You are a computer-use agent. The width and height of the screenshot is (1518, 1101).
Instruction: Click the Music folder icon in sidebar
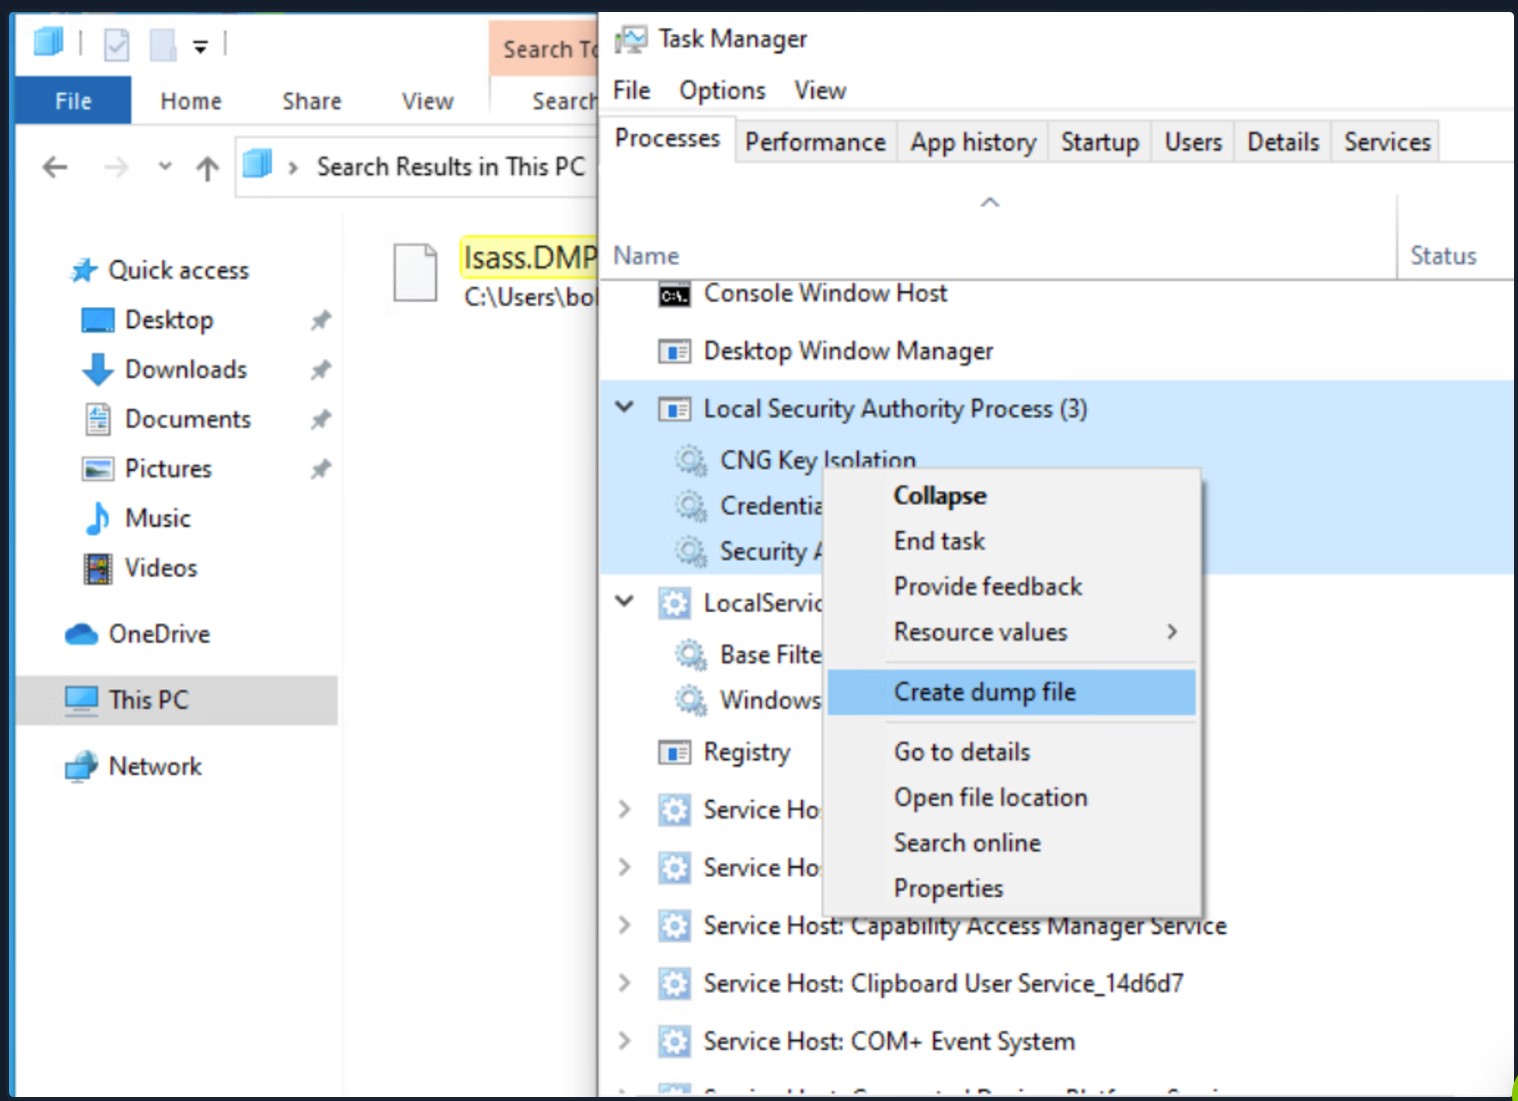point(98,518)
